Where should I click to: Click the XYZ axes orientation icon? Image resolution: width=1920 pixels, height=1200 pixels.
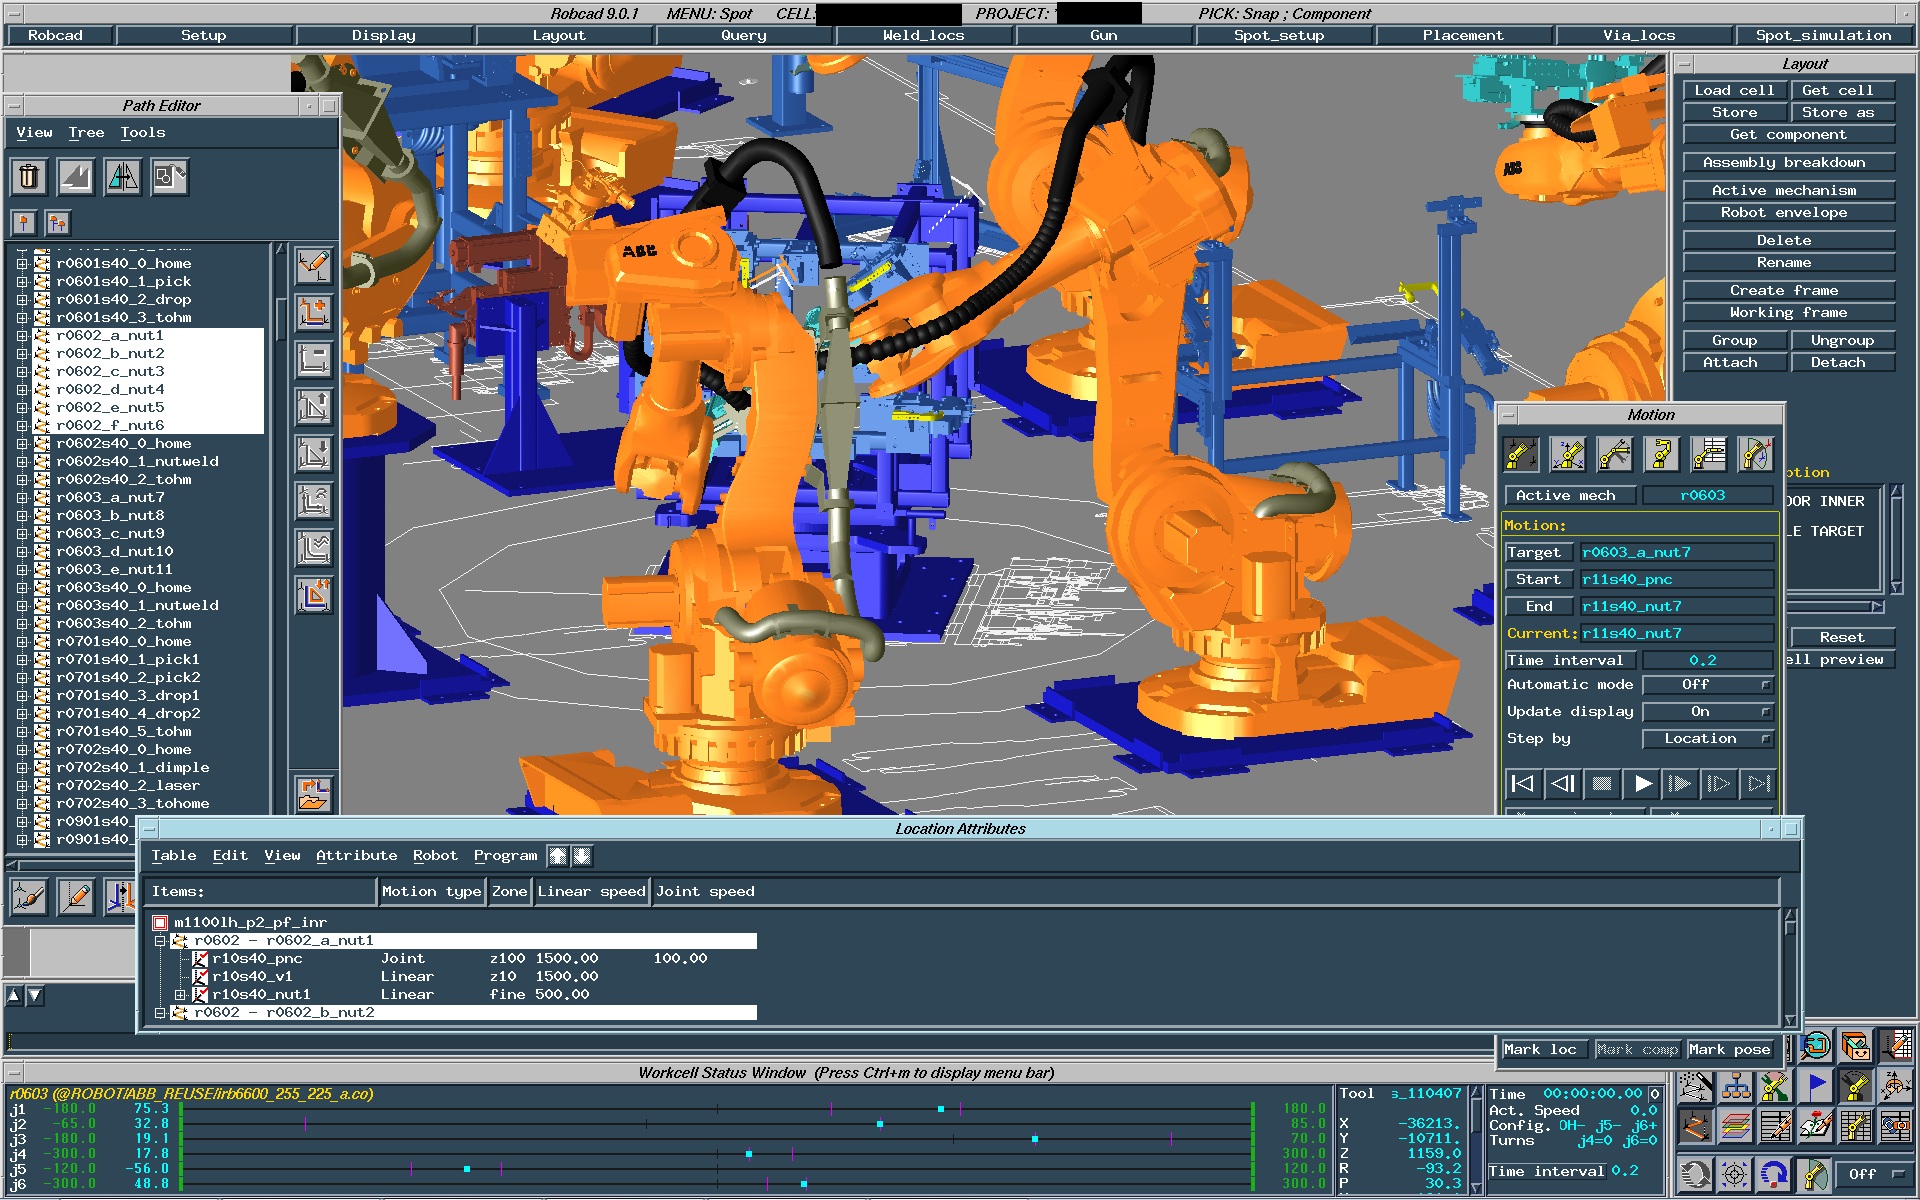(x=1895, y=1086)
